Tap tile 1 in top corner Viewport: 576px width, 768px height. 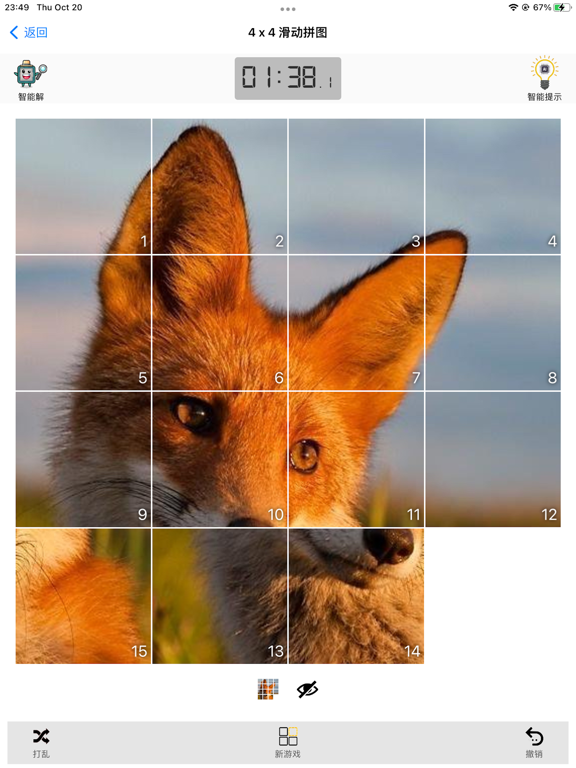coord(83,186)
